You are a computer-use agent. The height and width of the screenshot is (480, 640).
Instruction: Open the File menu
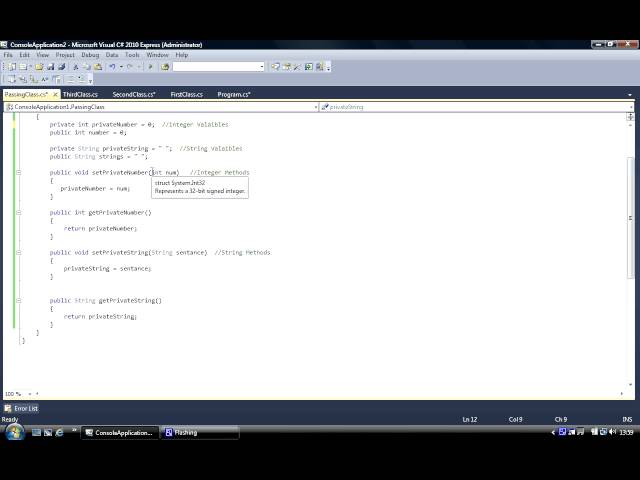coord(8,55)
